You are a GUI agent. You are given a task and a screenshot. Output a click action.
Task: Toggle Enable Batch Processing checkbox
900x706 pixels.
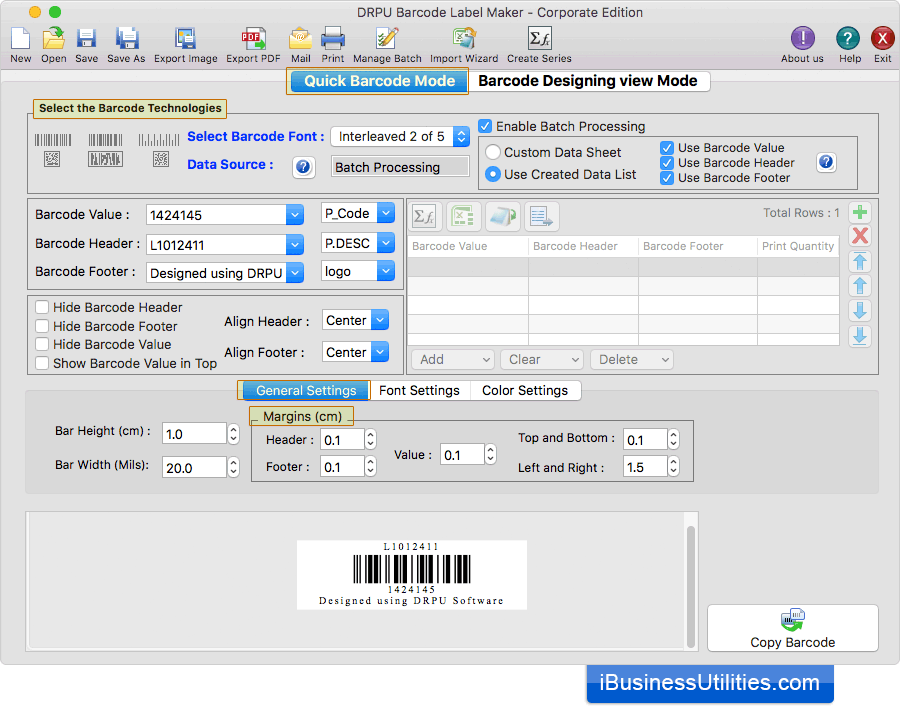coord(485,126)
